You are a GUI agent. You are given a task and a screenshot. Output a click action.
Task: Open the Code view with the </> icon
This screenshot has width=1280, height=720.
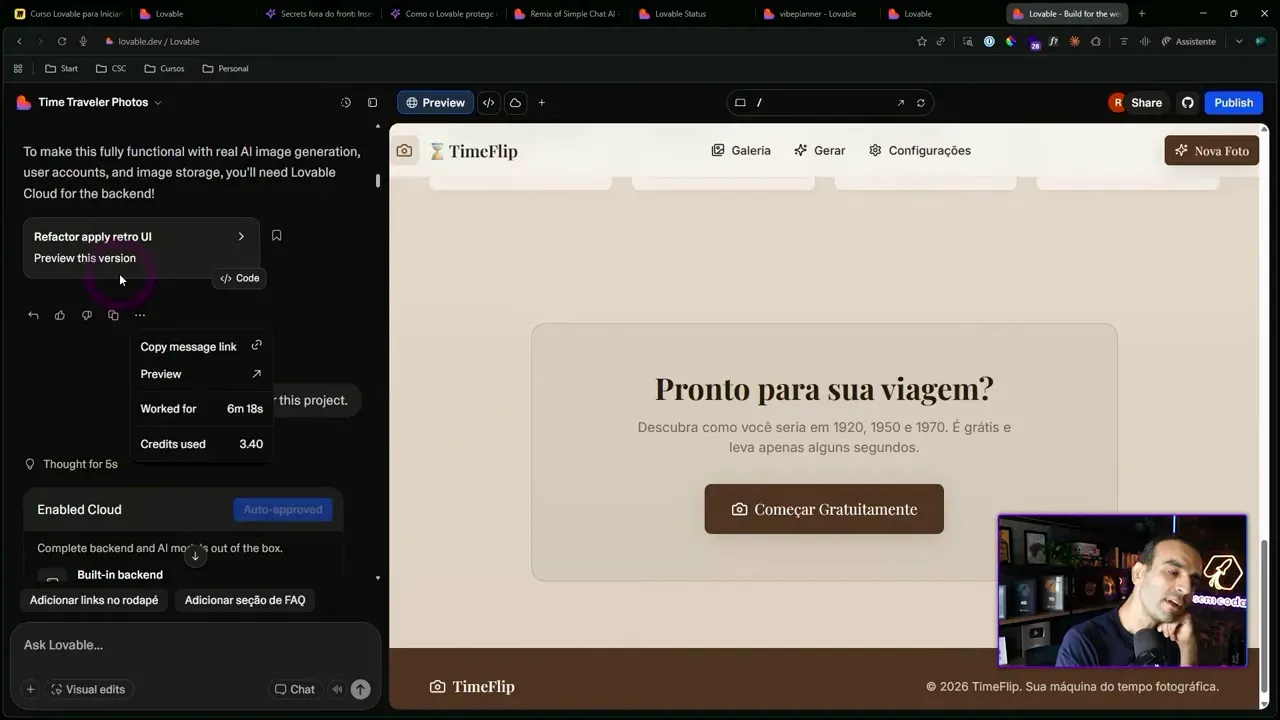(488, 102)
